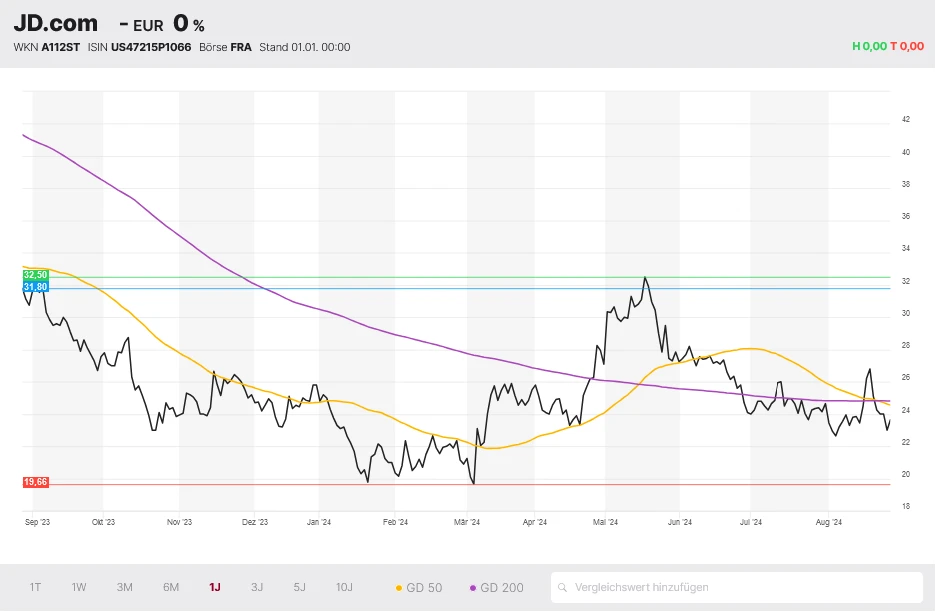Switch chart to 1T time range
The height and width of the screenshot is (615, 936).
pyautogui.click(x=35, y=588)
